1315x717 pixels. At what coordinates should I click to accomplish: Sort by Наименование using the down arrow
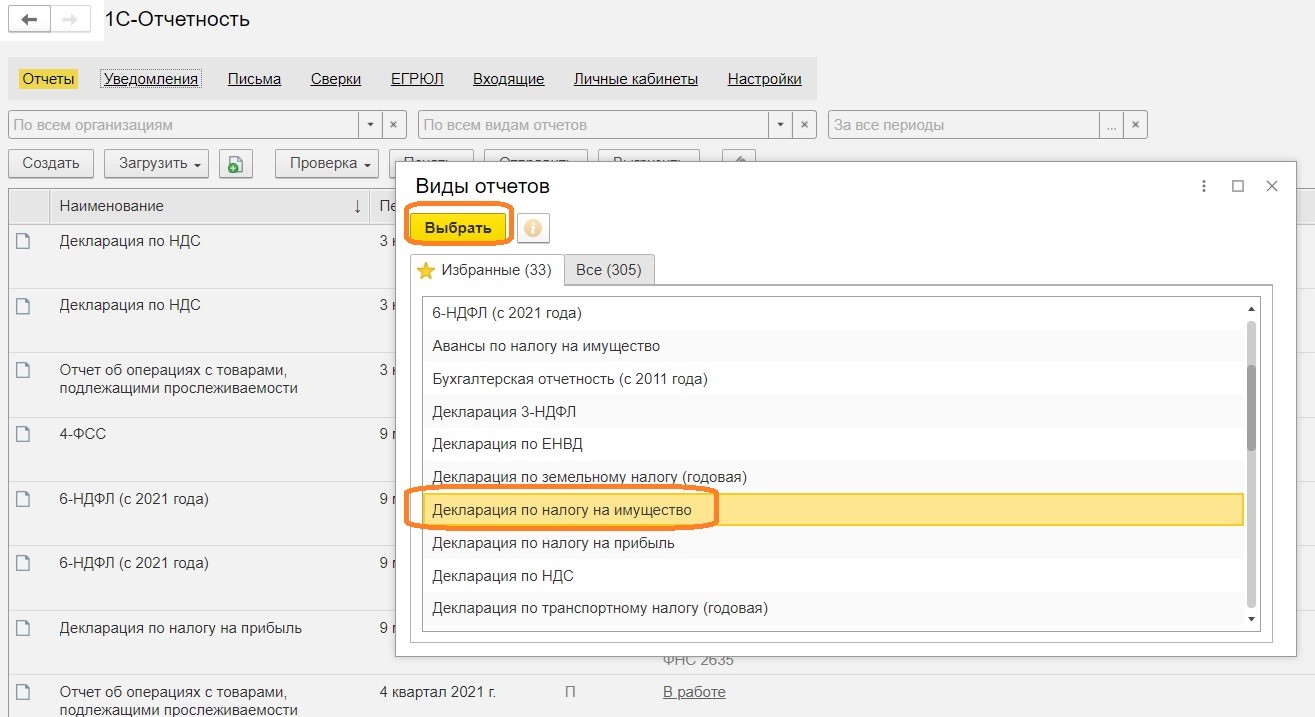358,206
